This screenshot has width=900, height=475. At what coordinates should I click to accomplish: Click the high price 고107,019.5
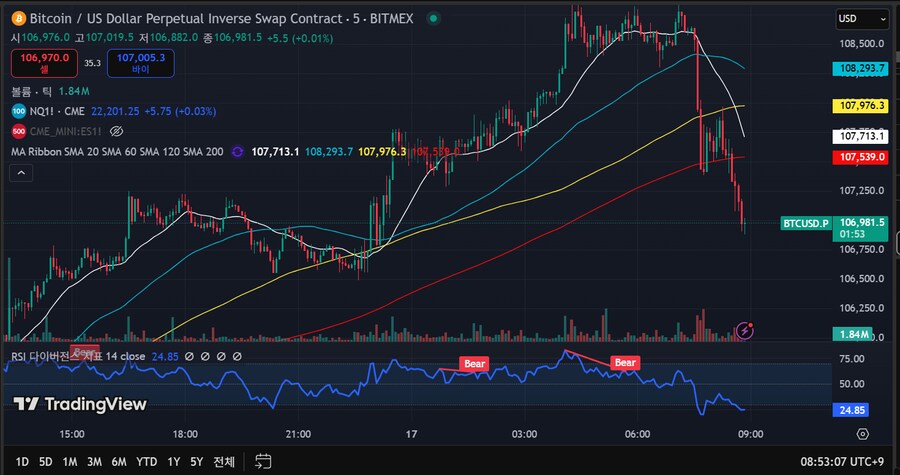point(105,38)
